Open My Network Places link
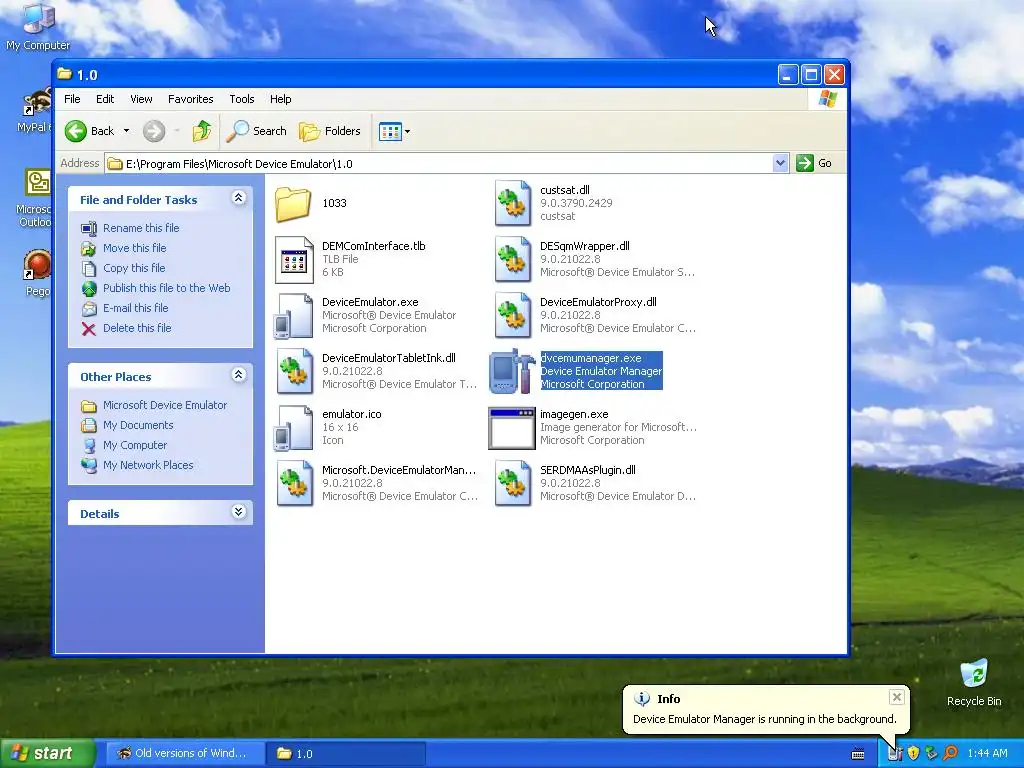The height and width of the screenshot is (768, 1024). pyautogui.click(x=148, y=466)
